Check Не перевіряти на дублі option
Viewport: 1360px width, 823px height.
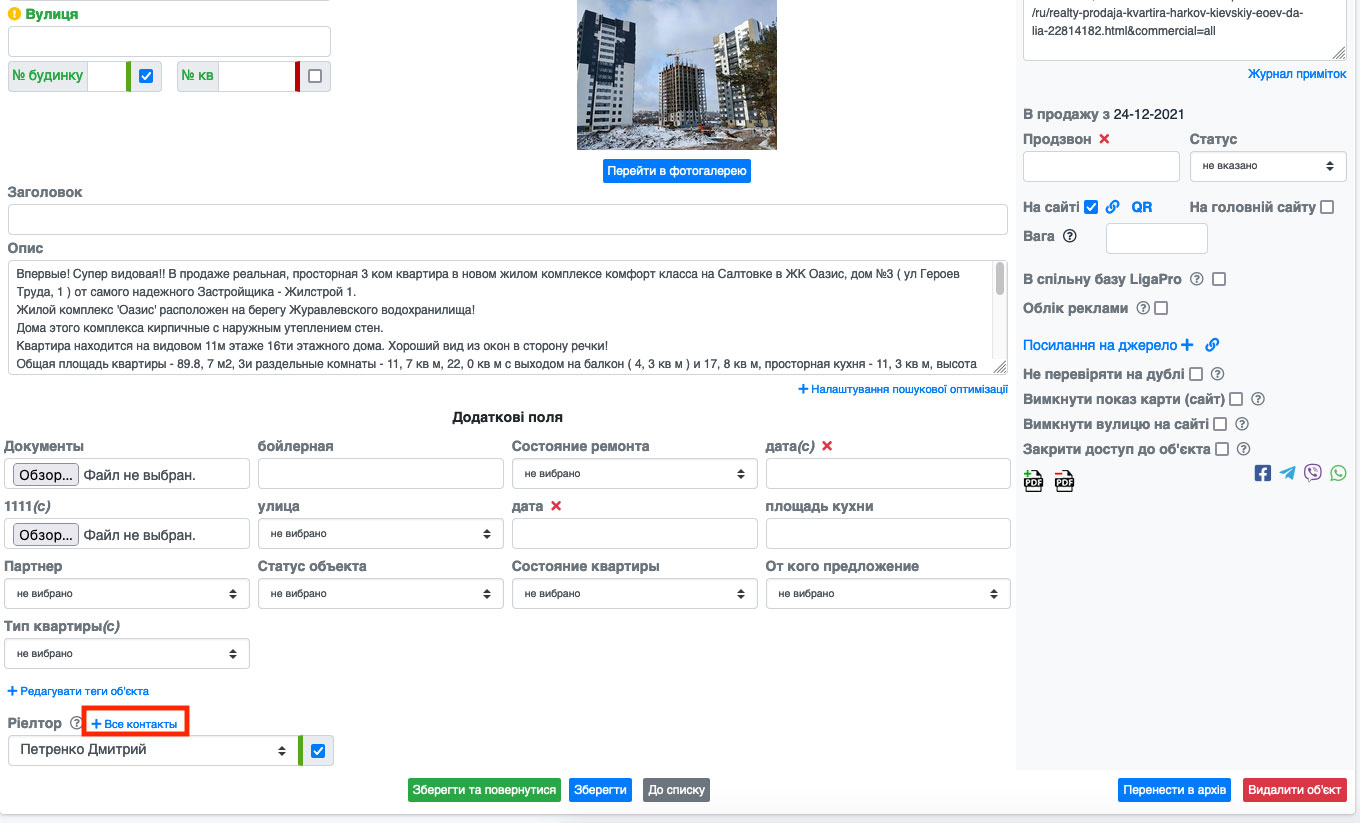(x=1195, y=374)
